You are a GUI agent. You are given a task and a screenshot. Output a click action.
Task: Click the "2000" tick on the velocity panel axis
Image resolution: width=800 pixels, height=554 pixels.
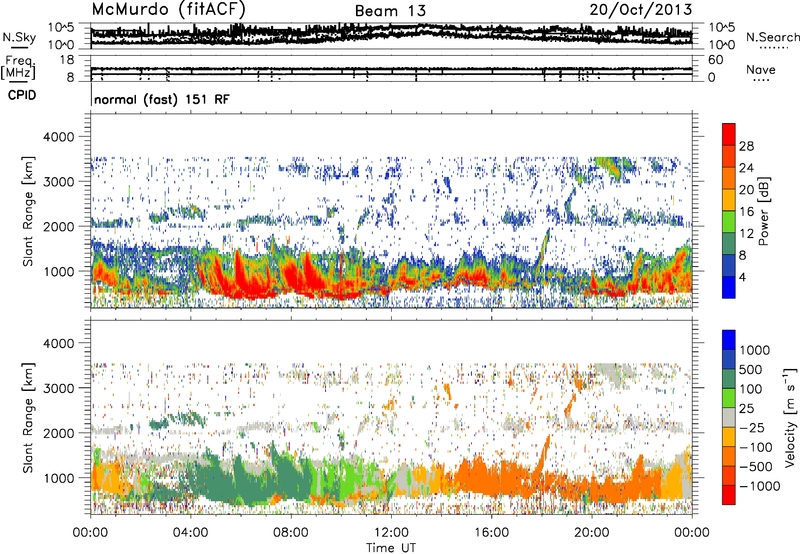(x=60, y=433)
